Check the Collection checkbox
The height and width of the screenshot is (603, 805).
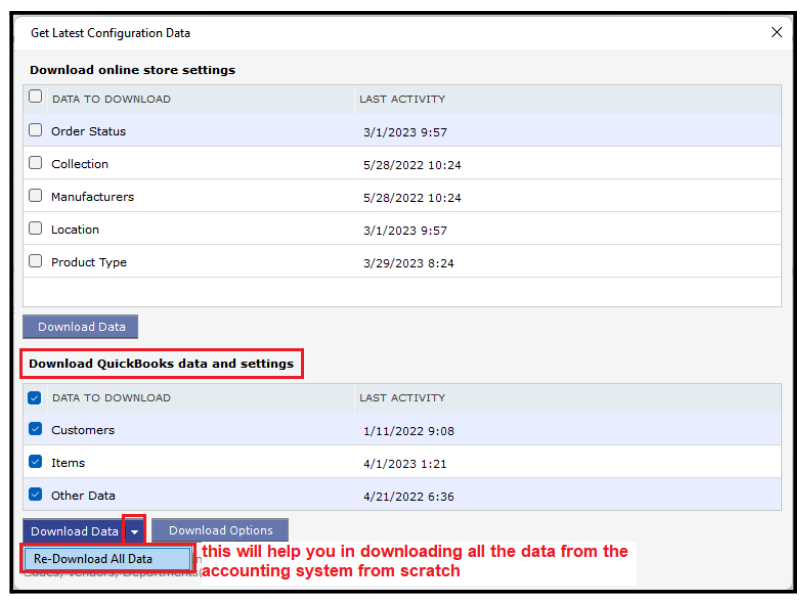click(x=35, y=163)
